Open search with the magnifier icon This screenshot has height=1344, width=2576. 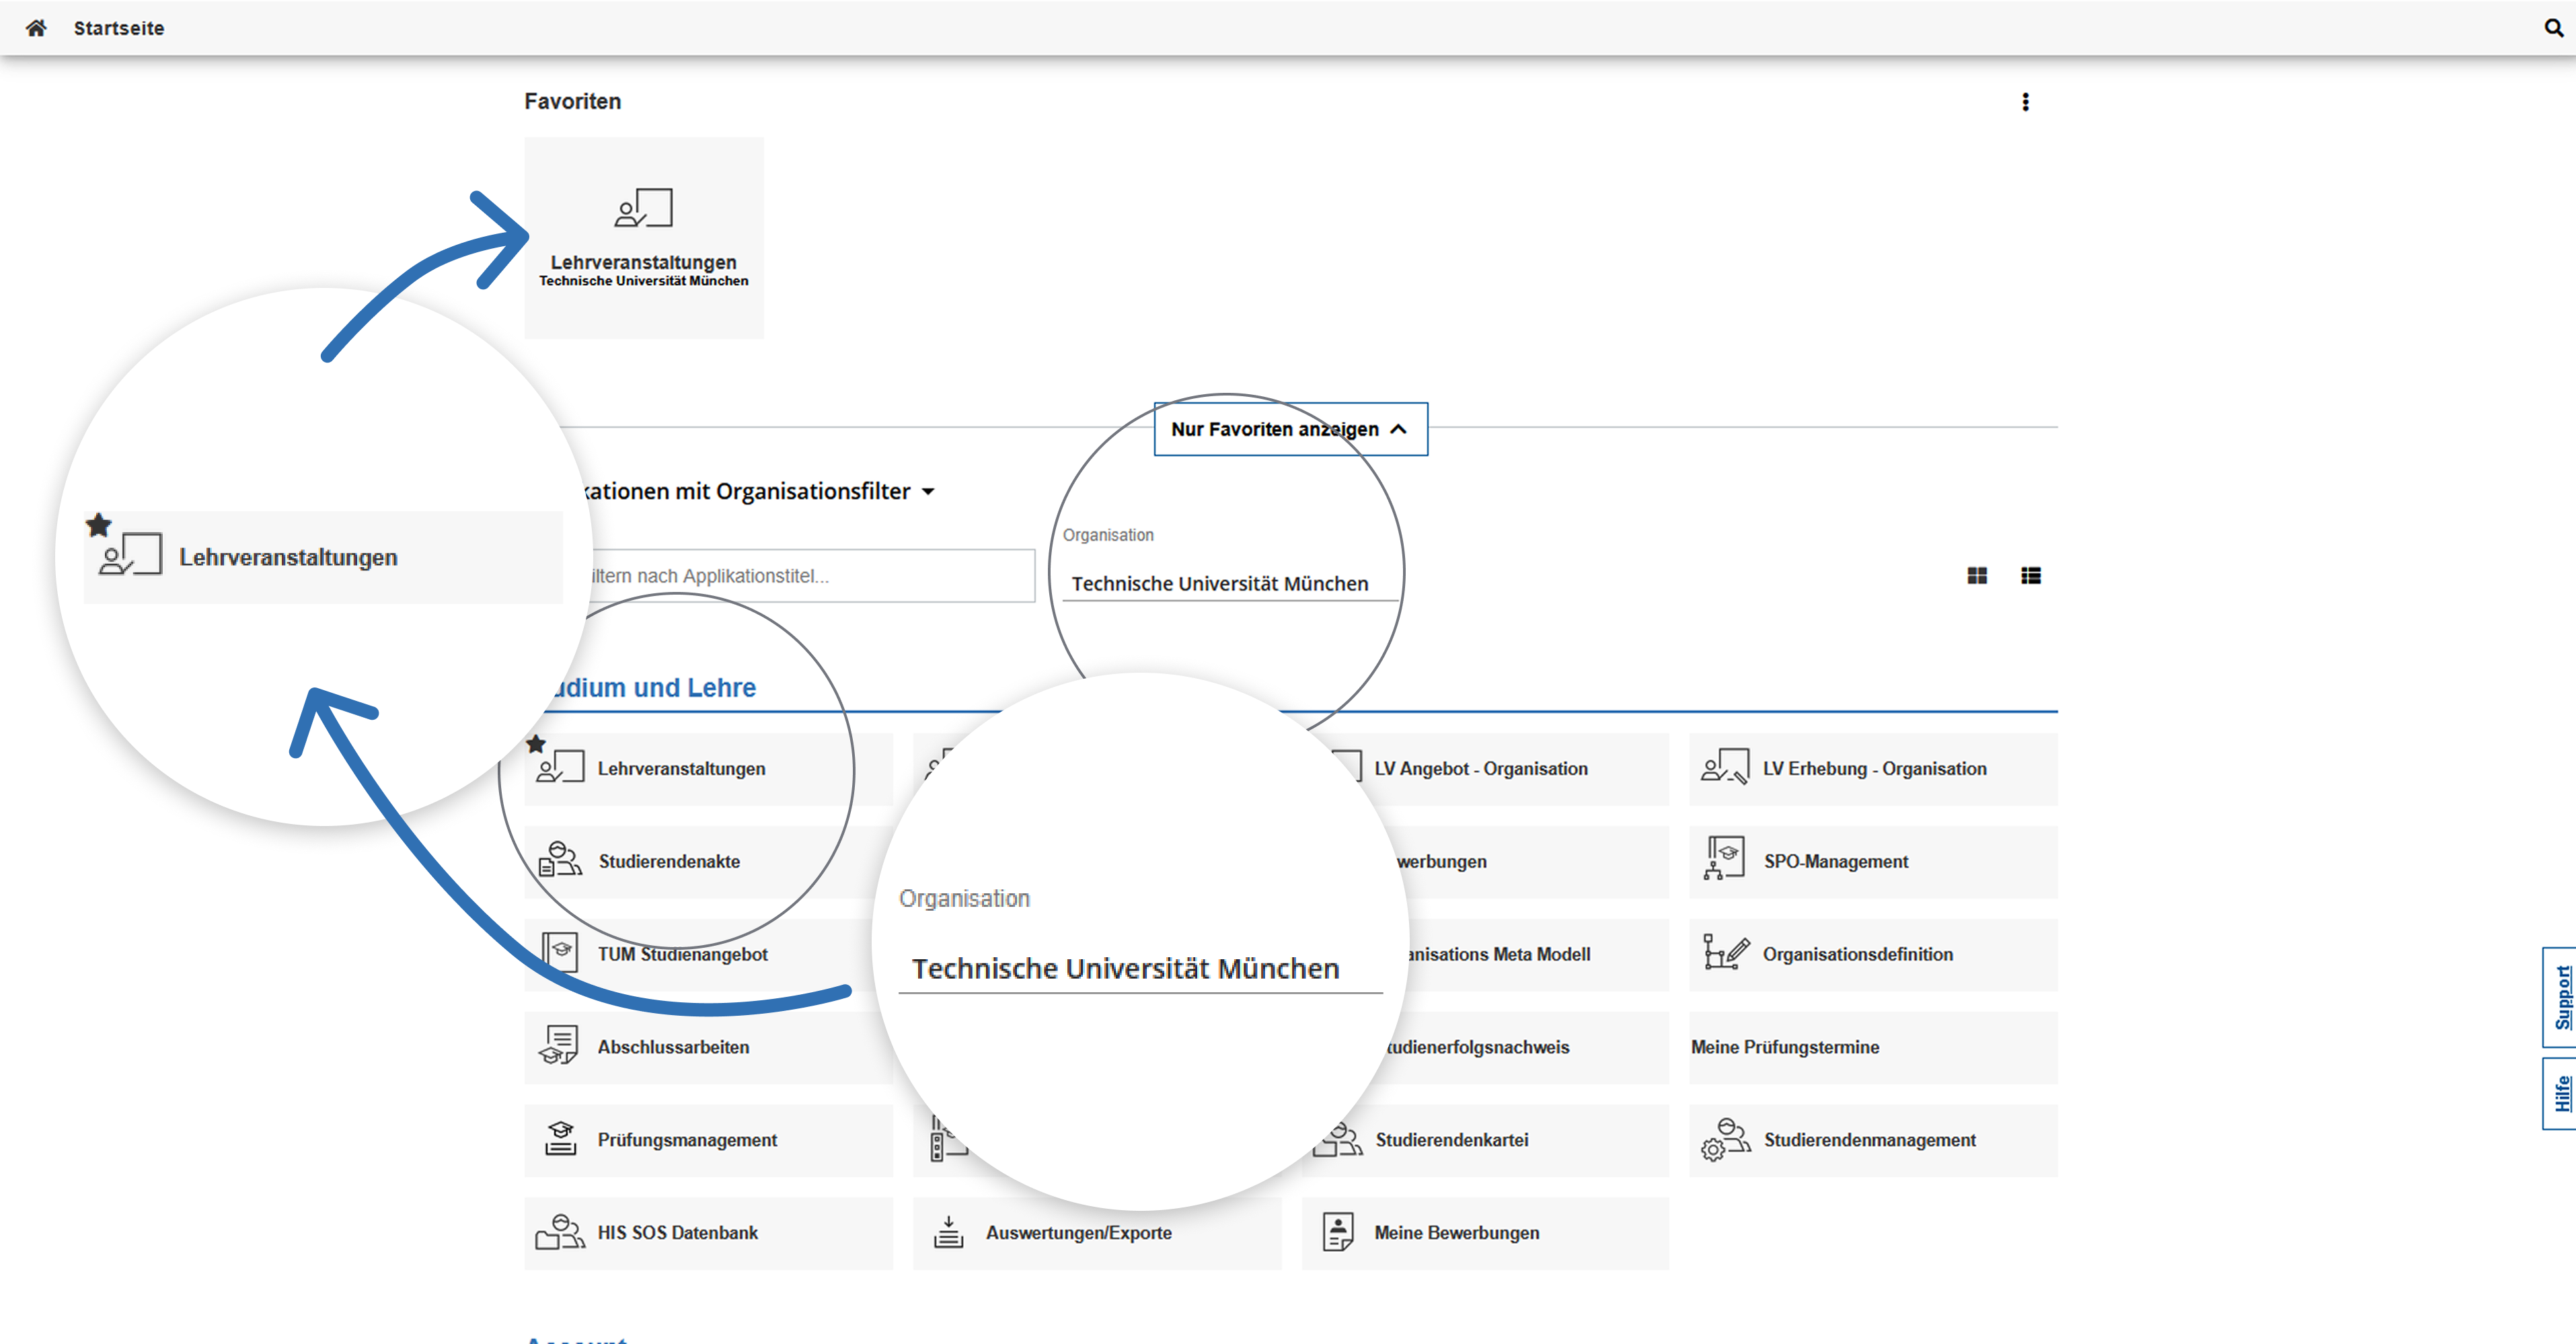(2553, 28)
